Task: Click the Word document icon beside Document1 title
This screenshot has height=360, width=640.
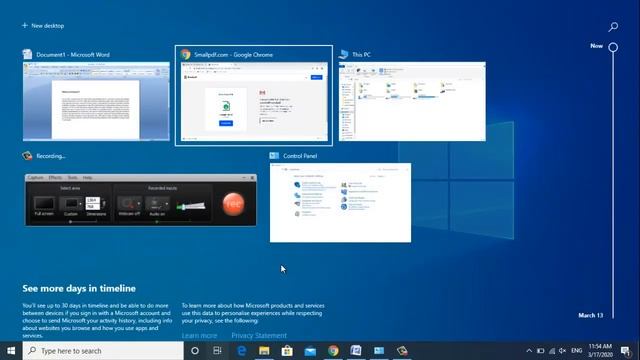Action: pos(27,54)
